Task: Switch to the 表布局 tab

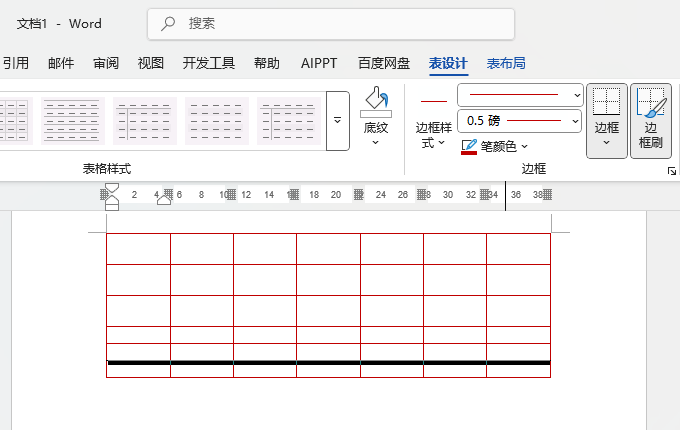Action: click(x=506, y=63)
